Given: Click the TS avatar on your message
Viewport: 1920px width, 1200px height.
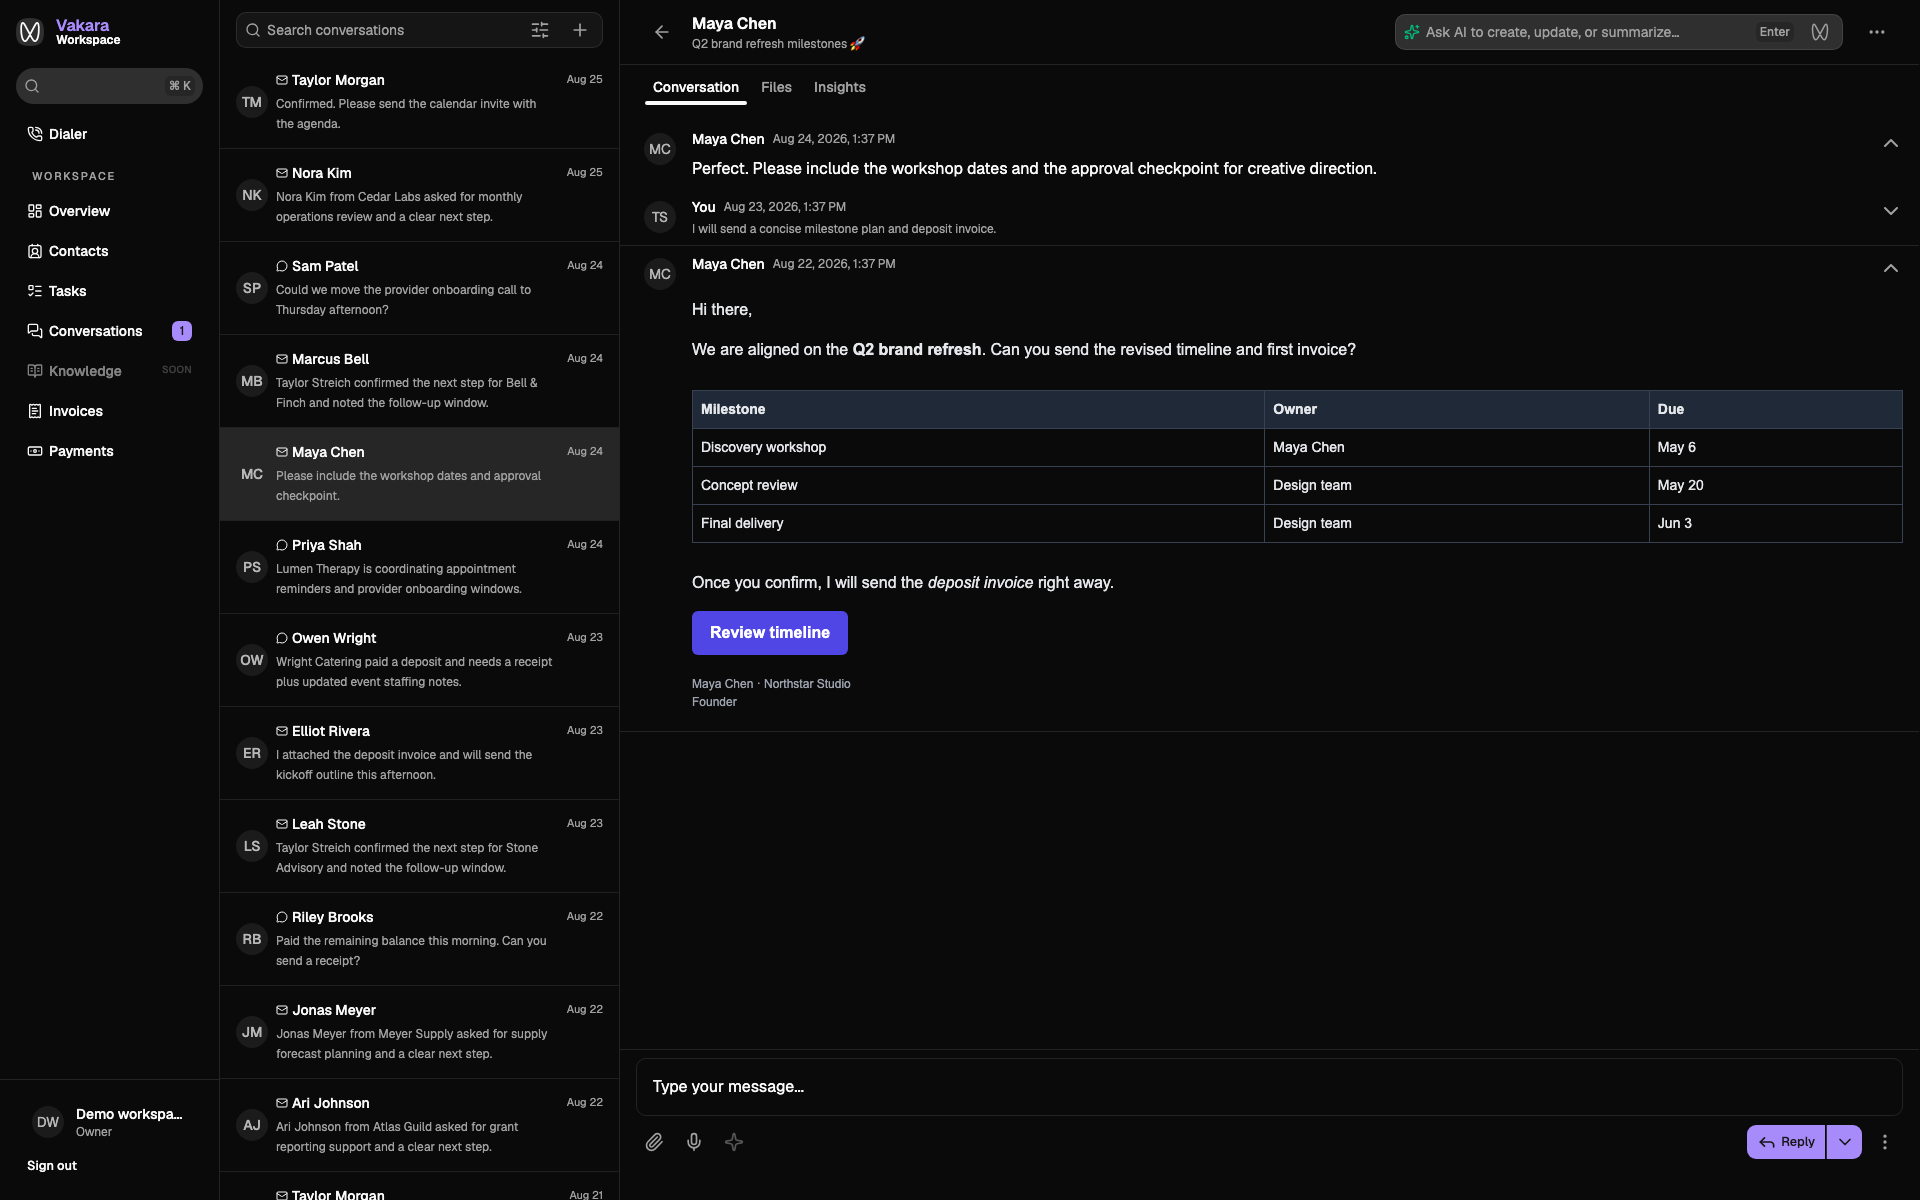Looking at the screenshot, I should (660, 217).
